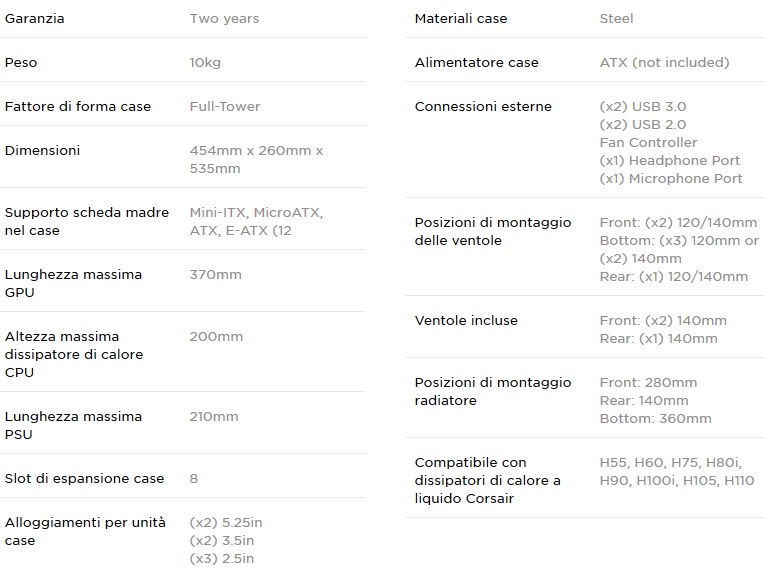Click the 'Posizioni di montaggio delle ventole' label
The width and height of the screenshot is (765, 571).
[x=493, y=231]
